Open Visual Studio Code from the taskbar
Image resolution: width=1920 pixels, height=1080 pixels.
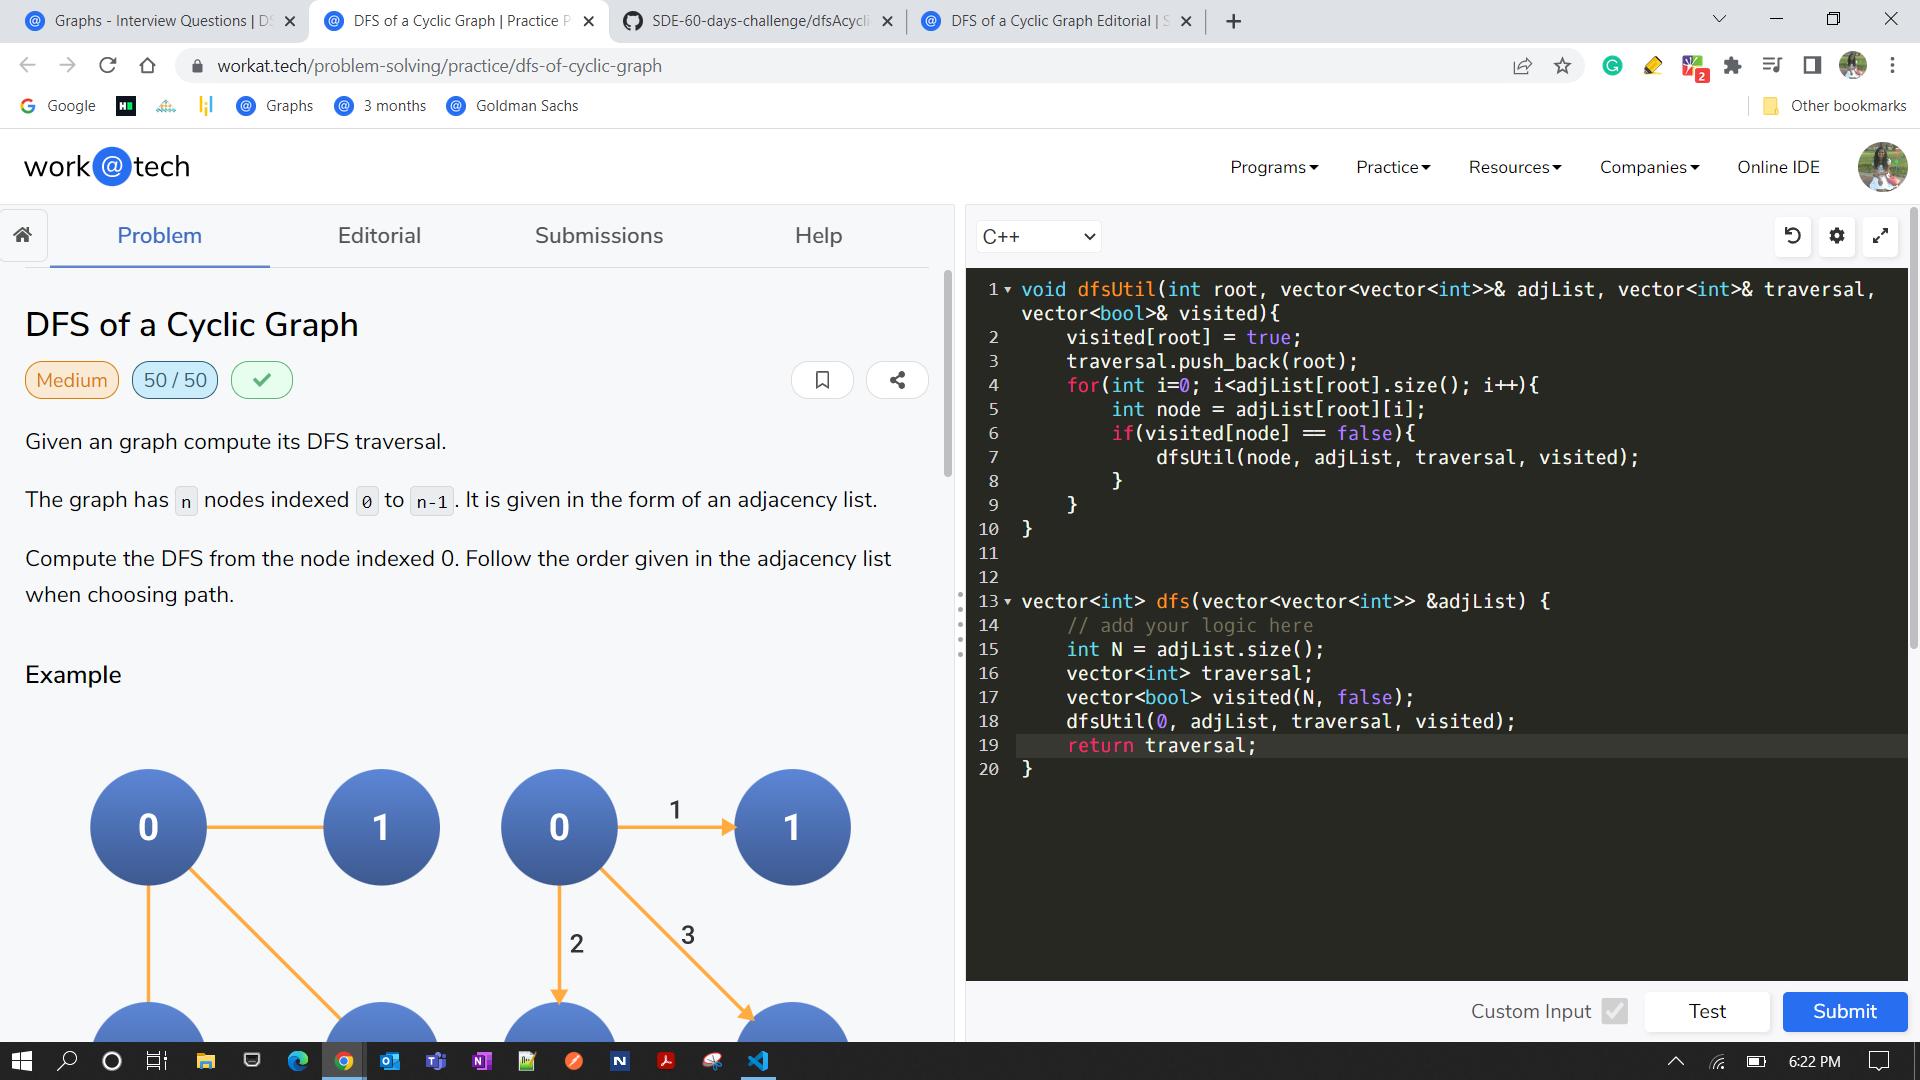point(758,1061)
